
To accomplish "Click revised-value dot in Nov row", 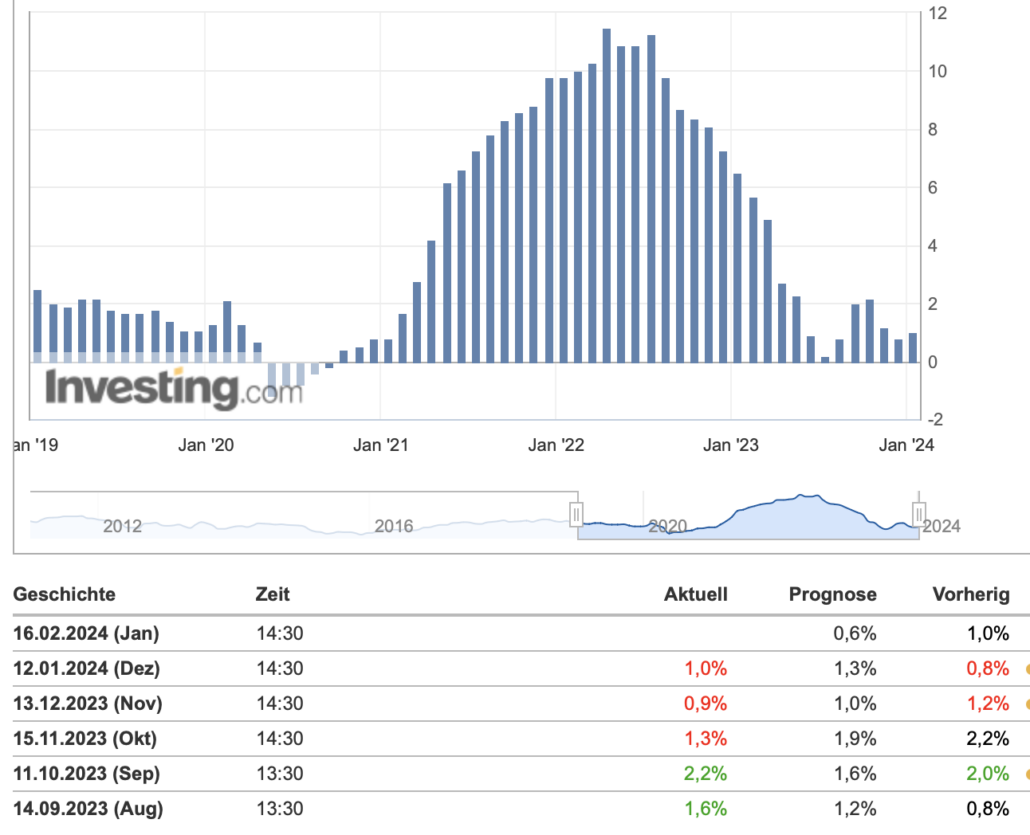I will pyautogui.click(x=1026, y=704).
